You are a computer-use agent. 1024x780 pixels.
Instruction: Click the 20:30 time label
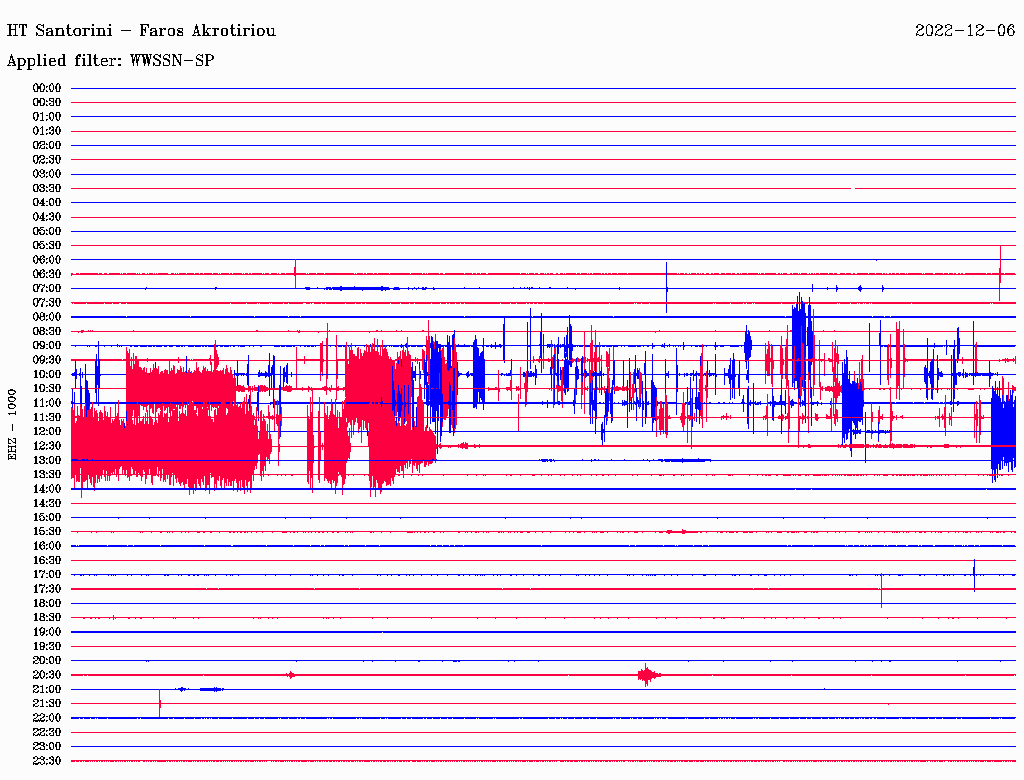click(46, 675)
